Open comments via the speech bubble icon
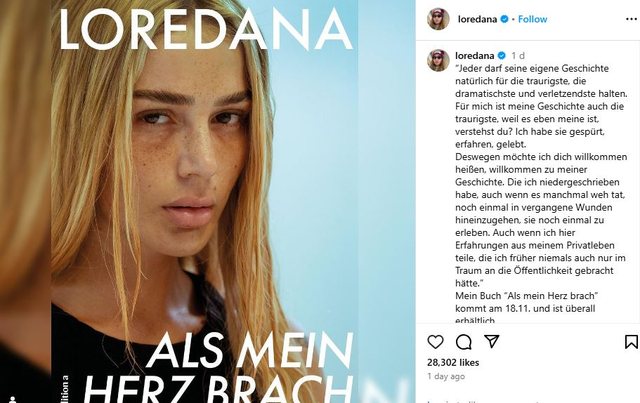Image resolution: width=640 pixels, height=403 pixels. pos(464,342)
